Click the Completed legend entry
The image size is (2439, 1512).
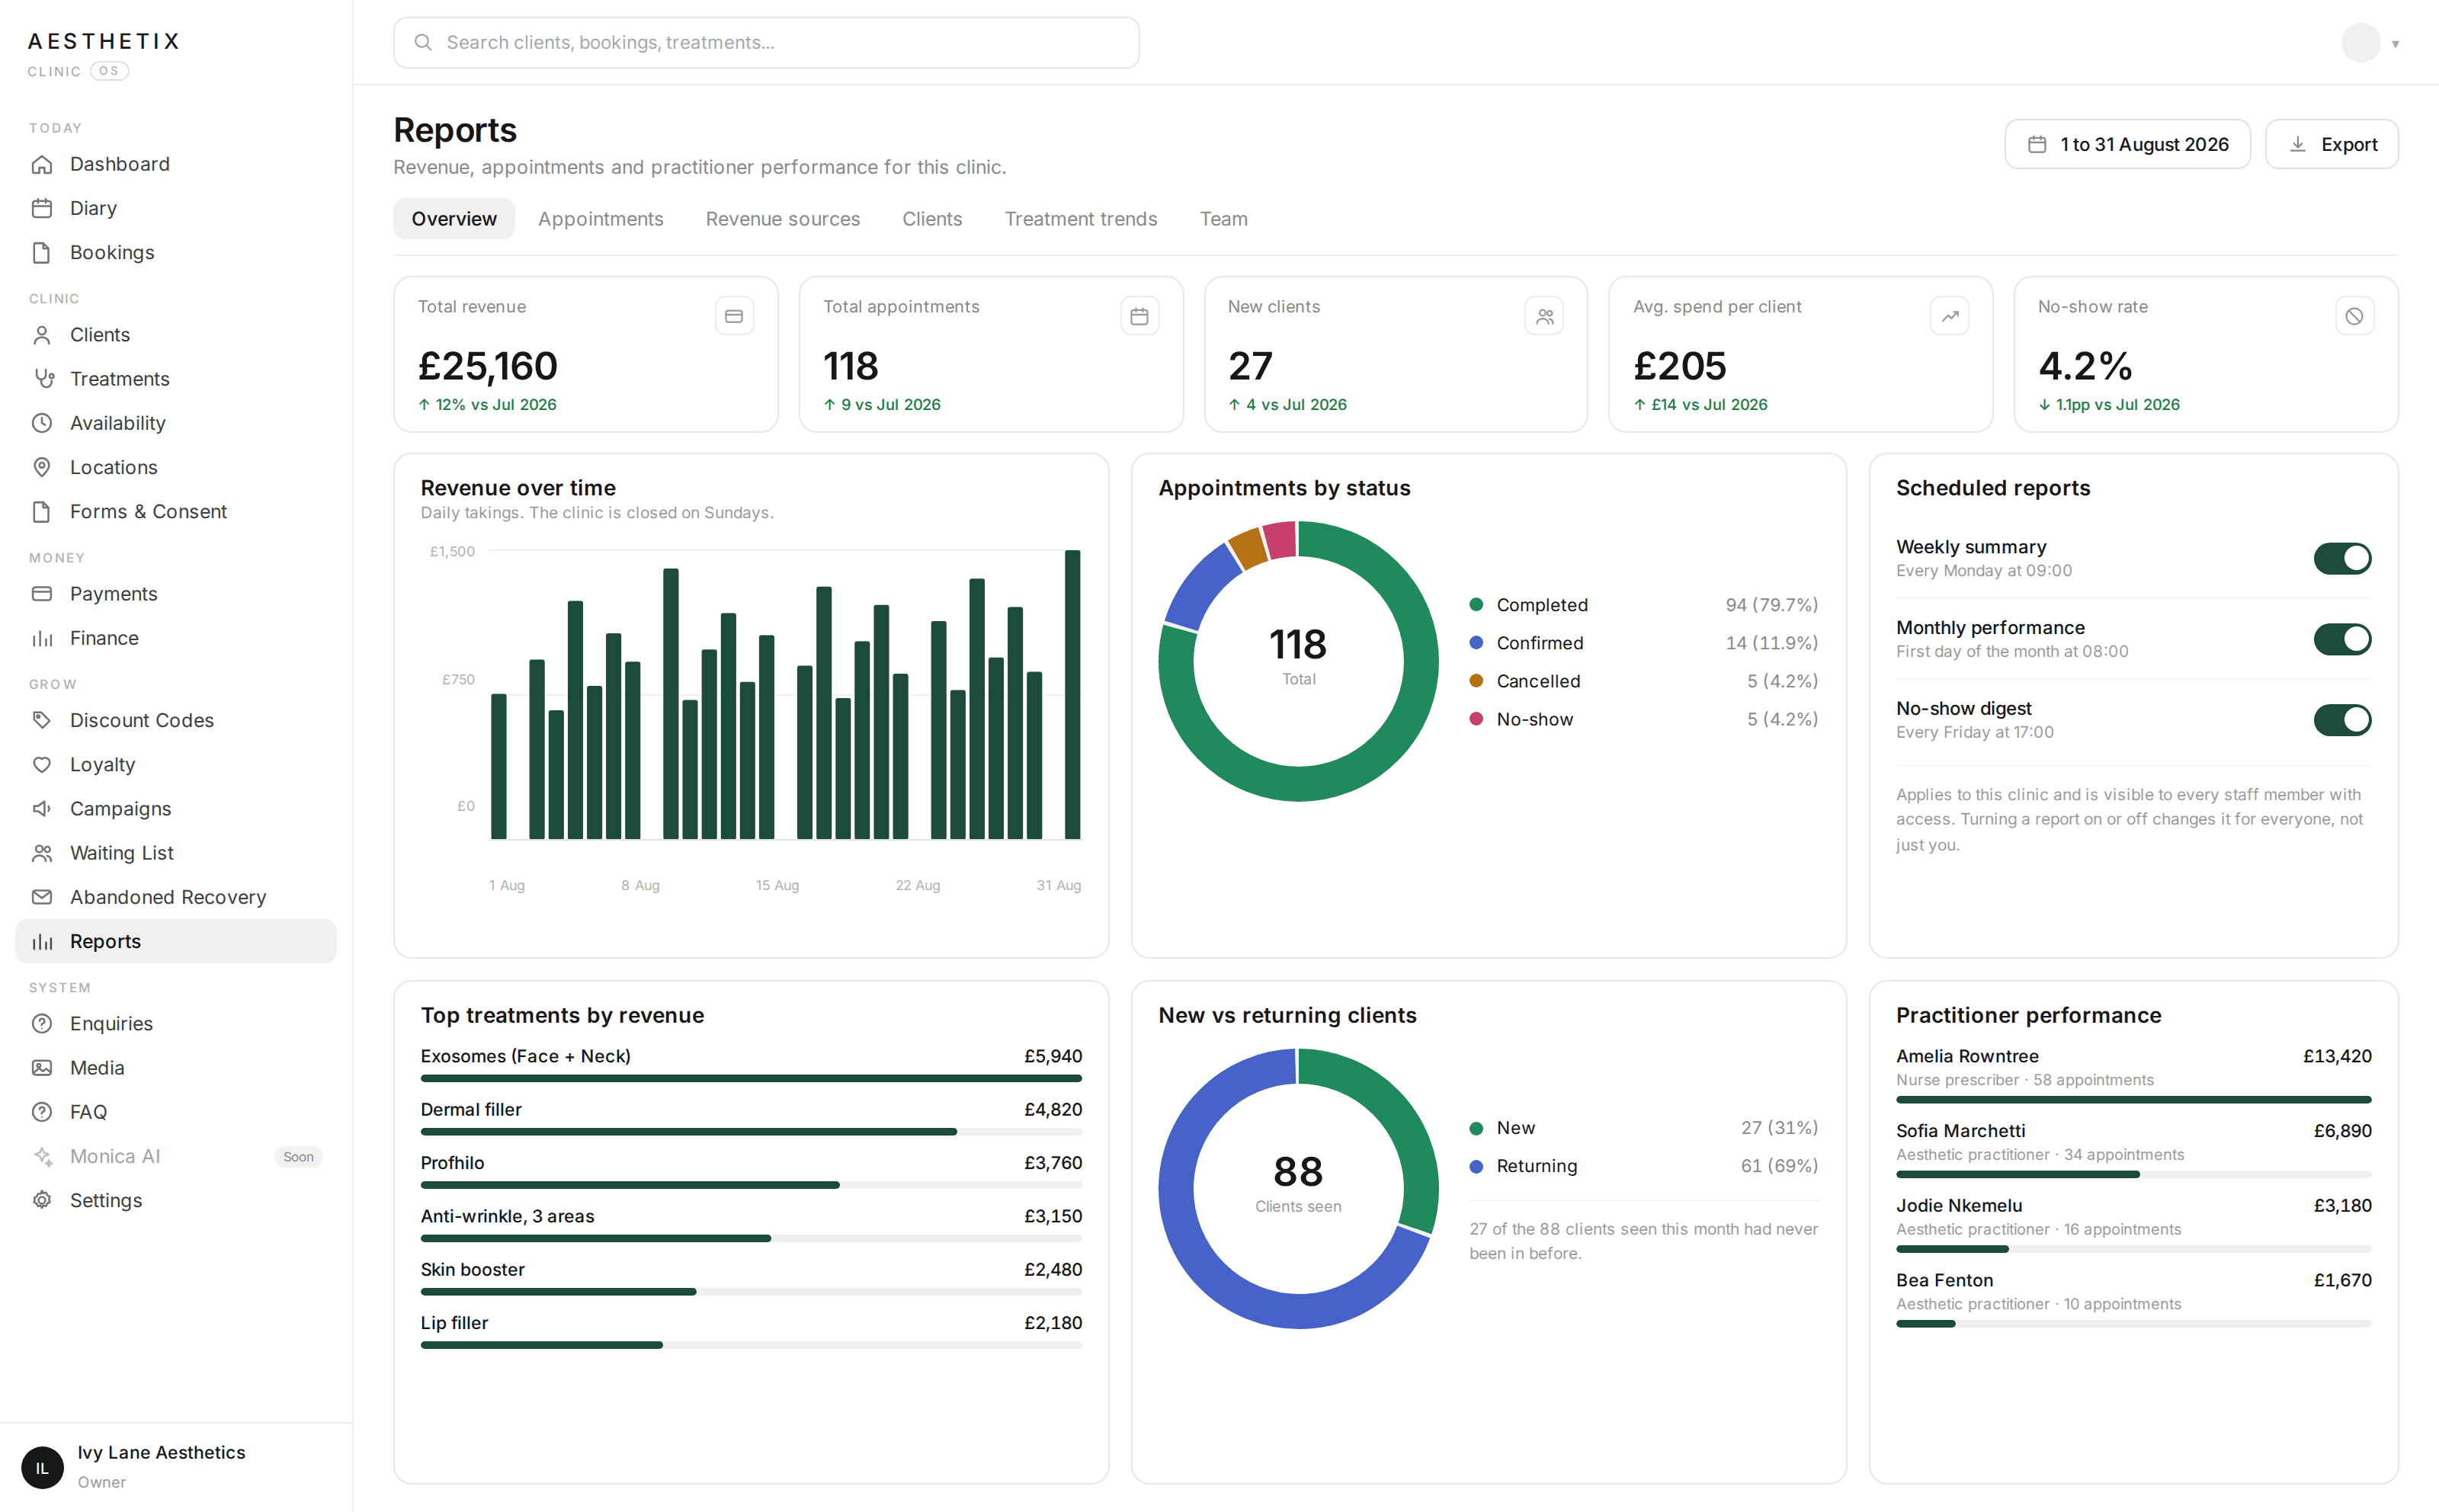point(1643,605)
